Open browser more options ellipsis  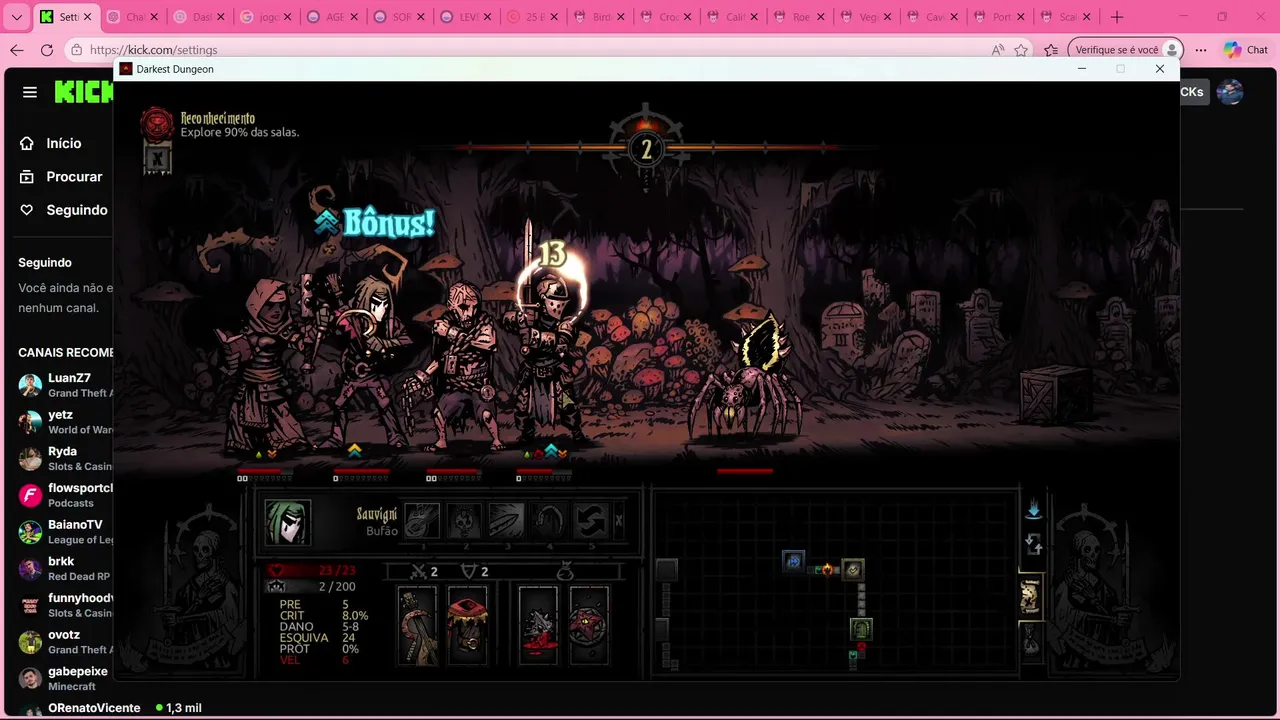pos(1201,50)
